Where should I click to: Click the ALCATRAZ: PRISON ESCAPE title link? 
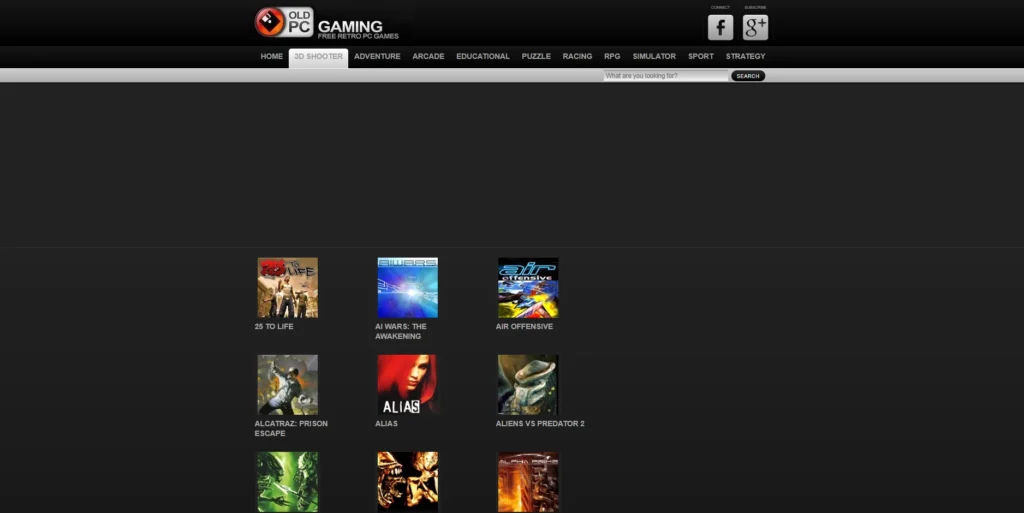[291, 428]
